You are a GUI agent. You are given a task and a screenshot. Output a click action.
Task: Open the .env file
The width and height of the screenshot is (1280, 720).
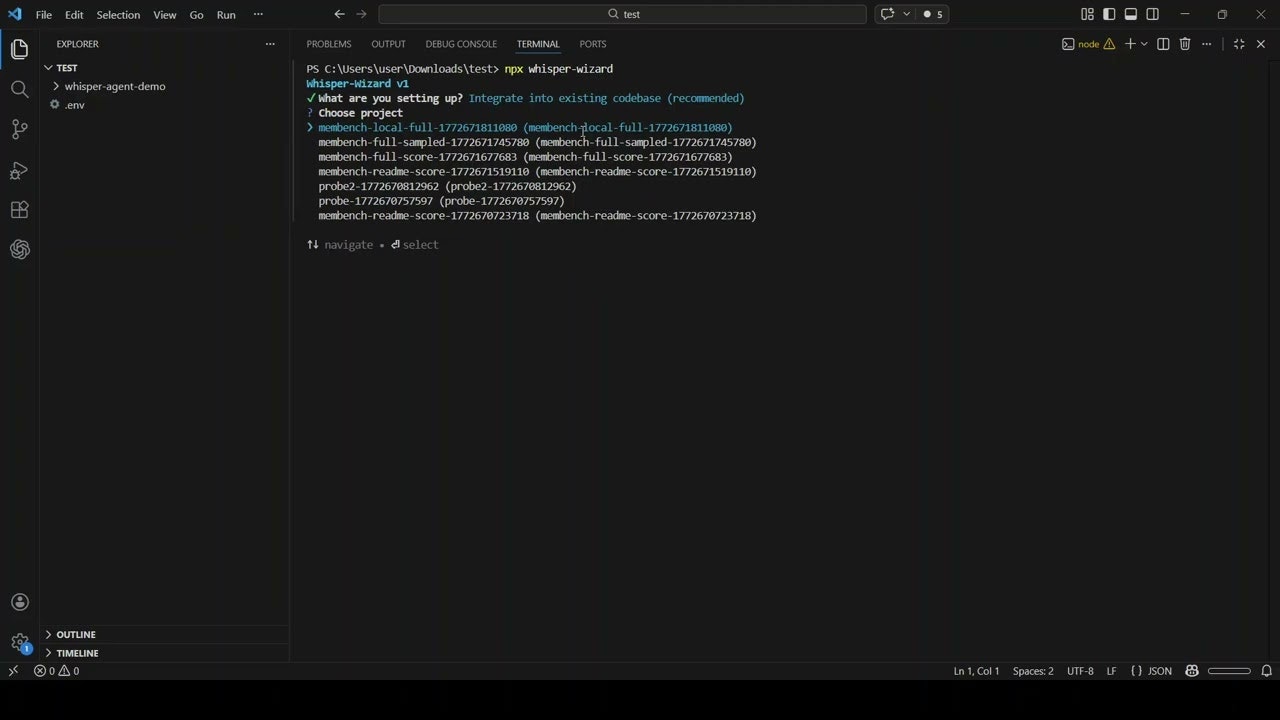(x=75, y=105)
